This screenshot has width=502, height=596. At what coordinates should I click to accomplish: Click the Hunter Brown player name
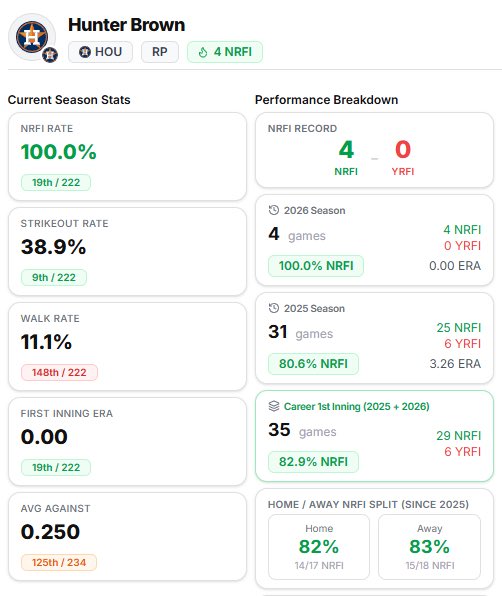coord(127,25)
